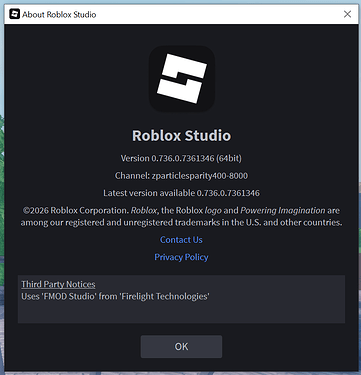Open the Privacy Policy link
Screen dimensions: 361x375
tap(181, 257)
